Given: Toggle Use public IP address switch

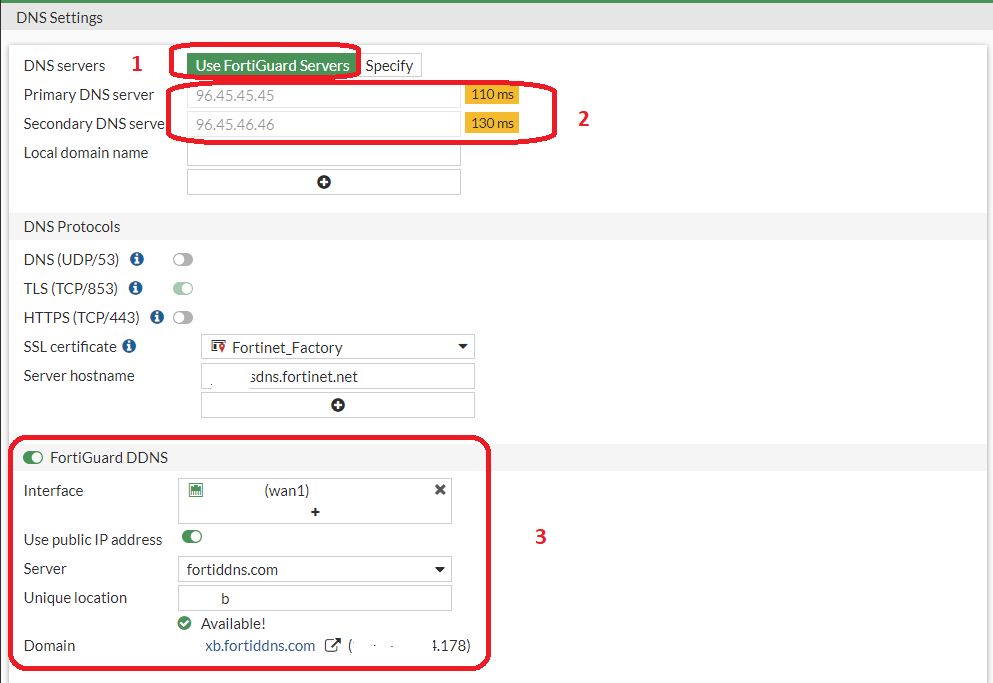Looking at the screenshot, I should click(192, 537).
